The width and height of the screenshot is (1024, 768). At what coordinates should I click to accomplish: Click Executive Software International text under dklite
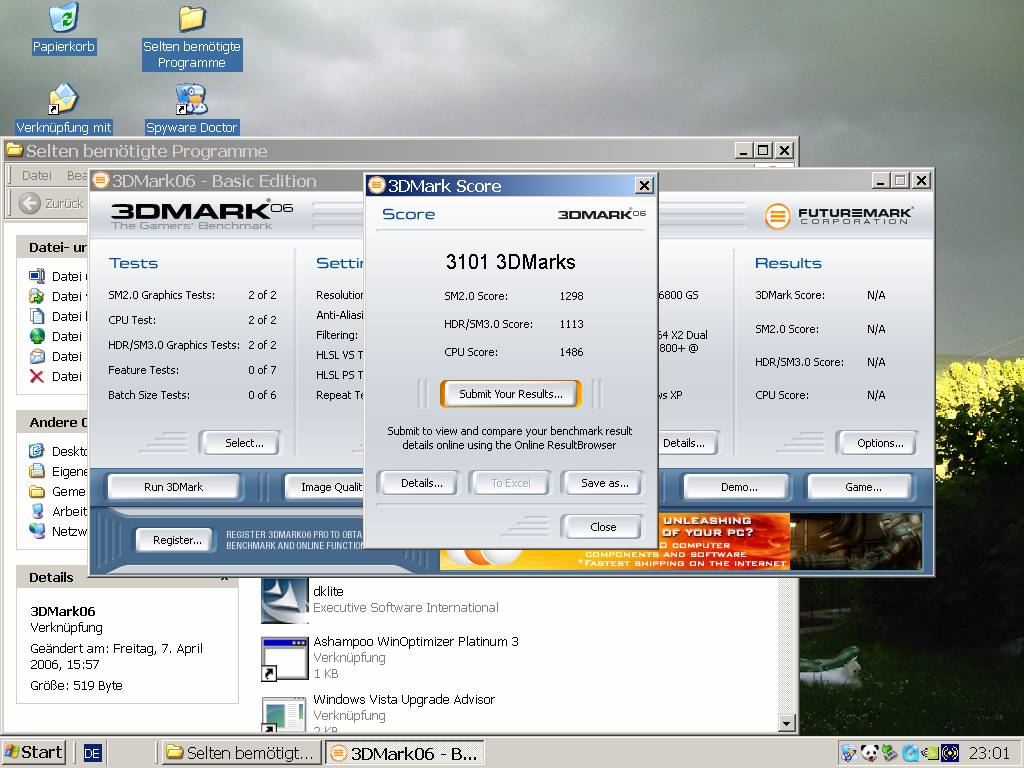point(406,607)
